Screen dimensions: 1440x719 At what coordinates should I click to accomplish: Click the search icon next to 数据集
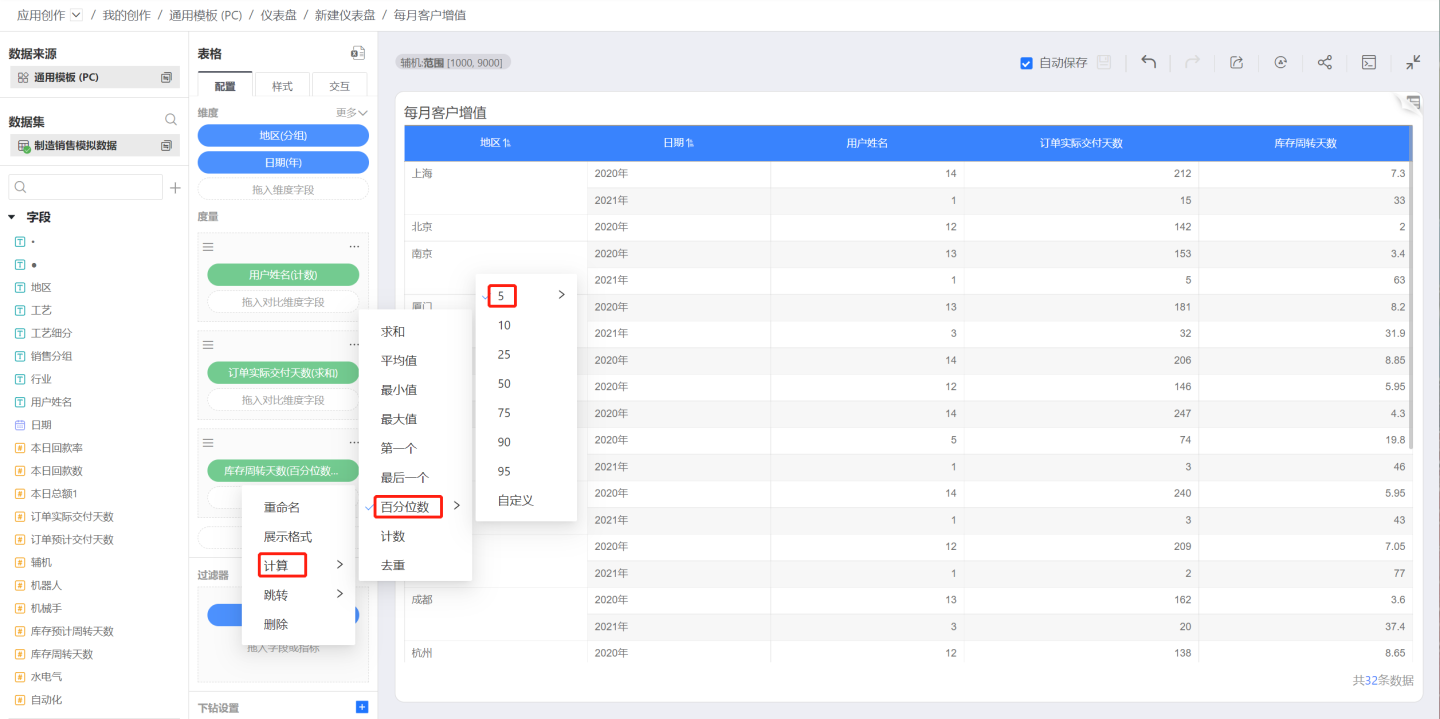point(171,120)
